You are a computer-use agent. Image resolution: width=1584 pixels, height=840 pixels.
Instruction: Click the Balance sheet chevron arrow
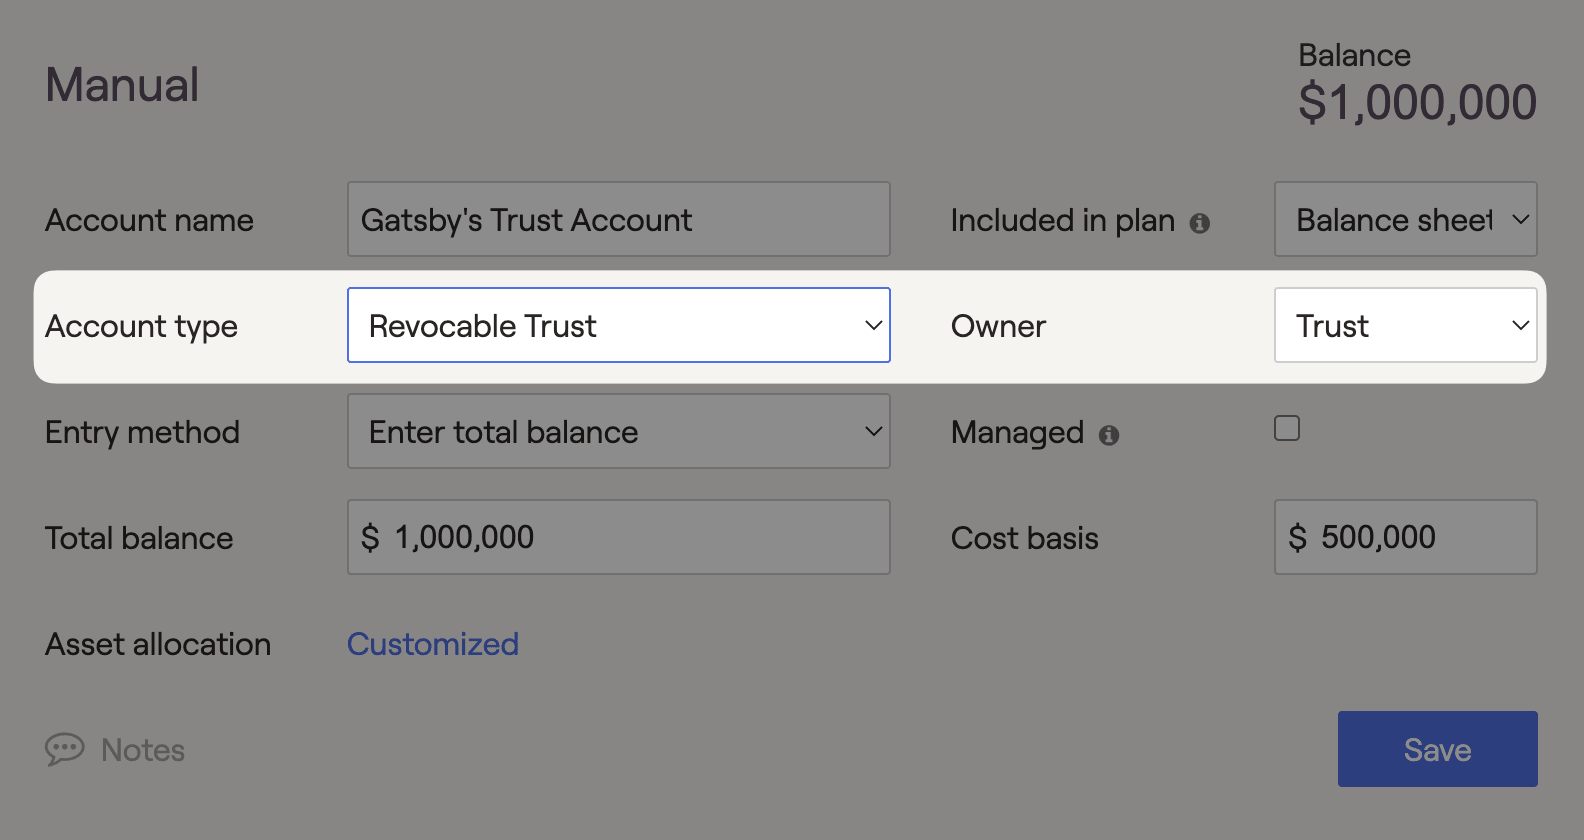pyautogui.click(x=1520, y=219)
